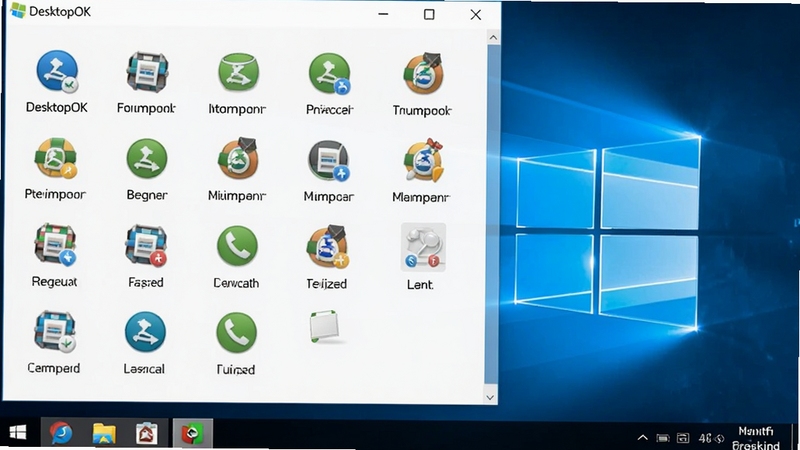Open the taskbar clock
The width and height of the screenshot is (800, 450).
pyautogui.click(x=756, y=438)
